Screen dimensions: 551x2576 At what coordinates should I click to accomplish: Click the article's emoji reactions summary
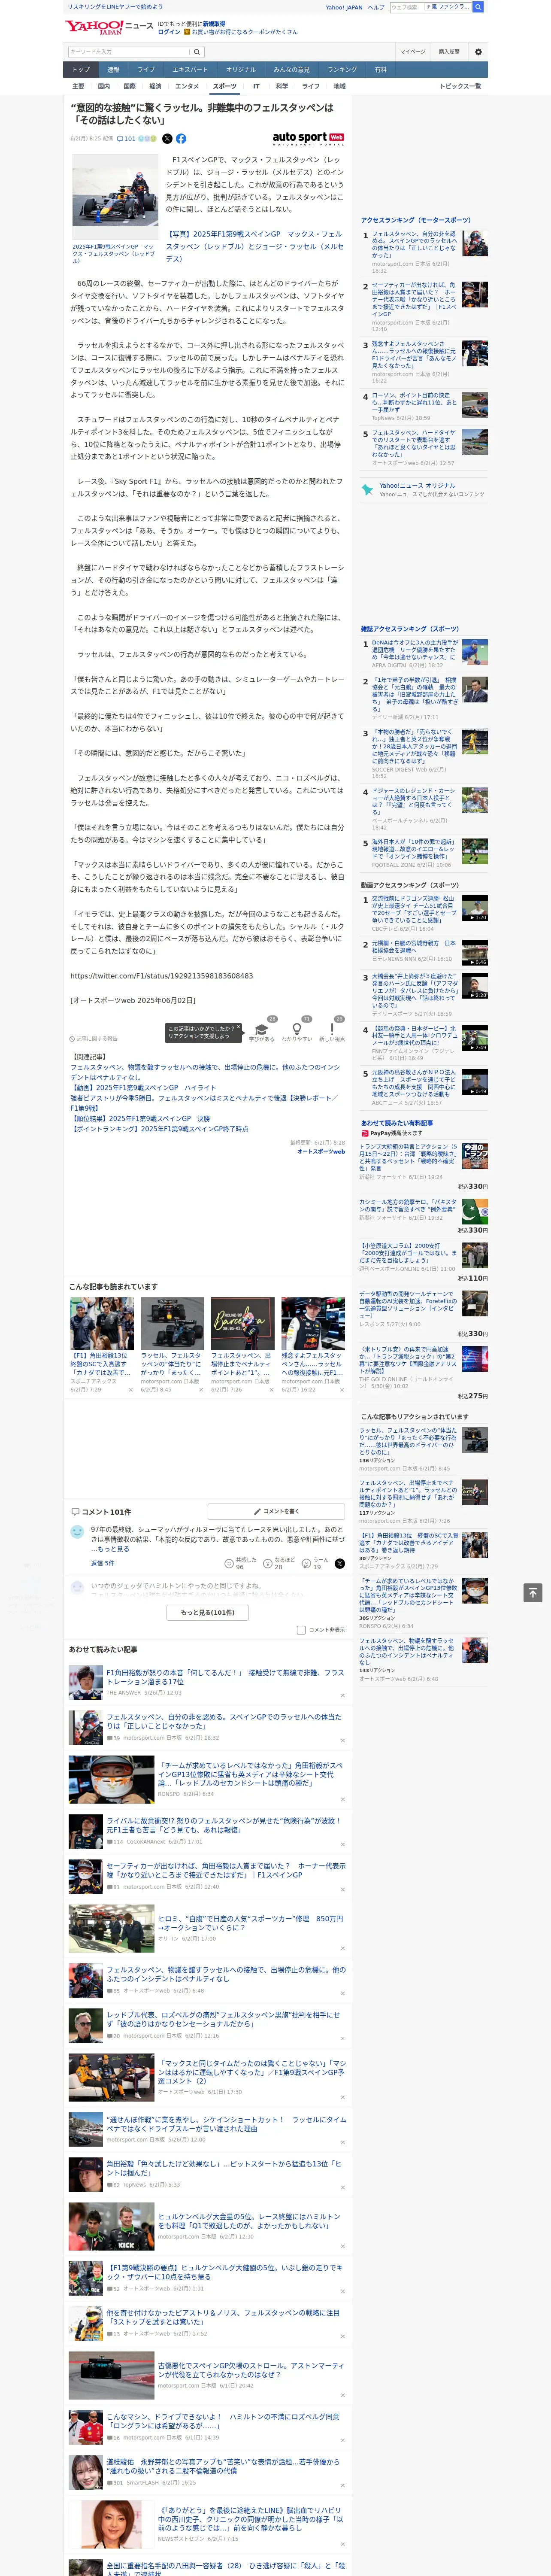tap(148, 139)
